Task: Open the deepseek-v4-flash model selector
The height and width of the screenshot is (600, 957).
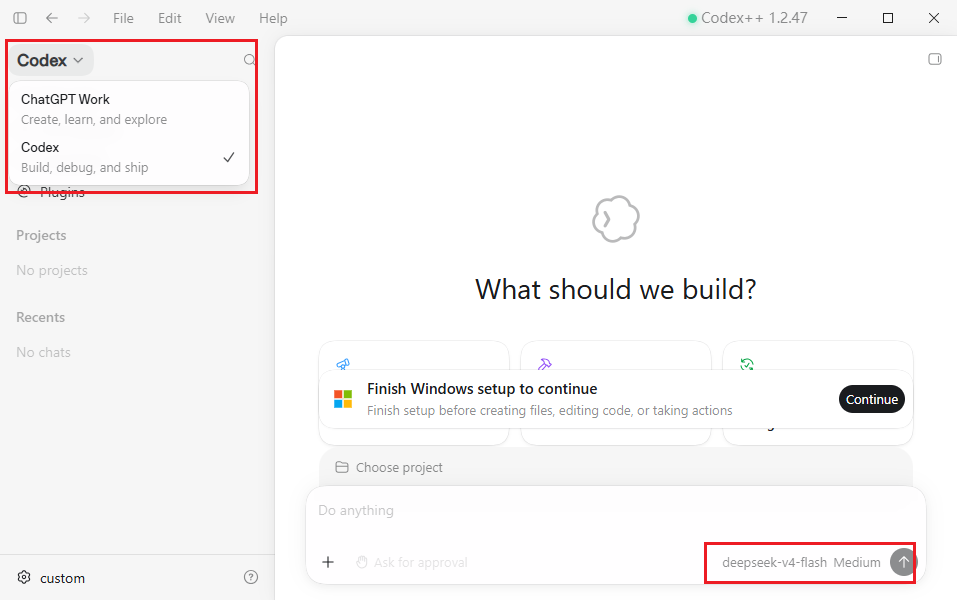Action: click(x=774, y=562)
